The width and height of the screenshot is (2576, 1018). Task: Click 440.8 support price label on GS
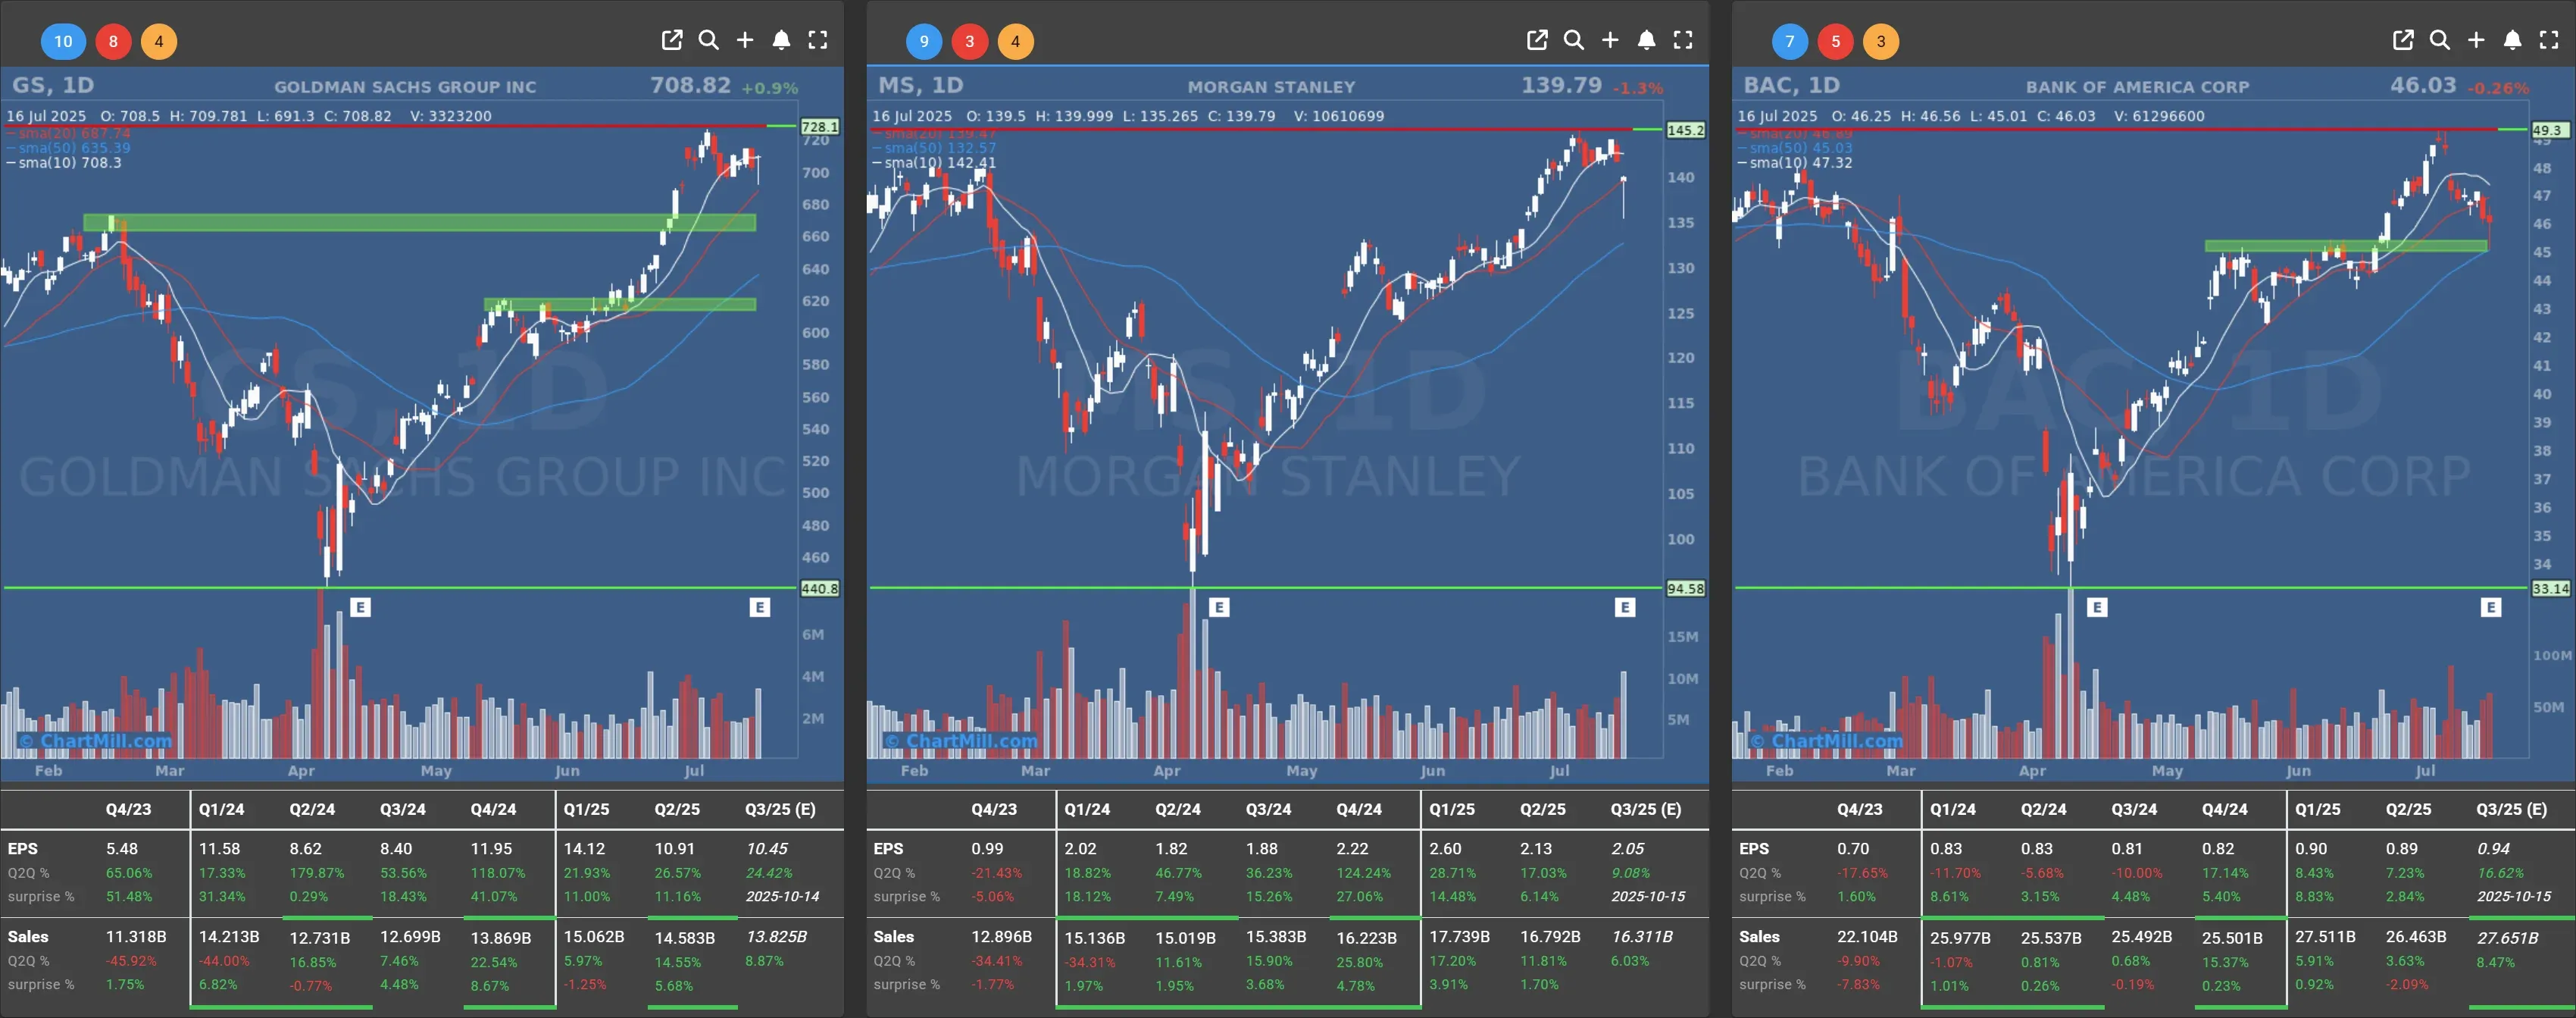(x=819, y=589)
